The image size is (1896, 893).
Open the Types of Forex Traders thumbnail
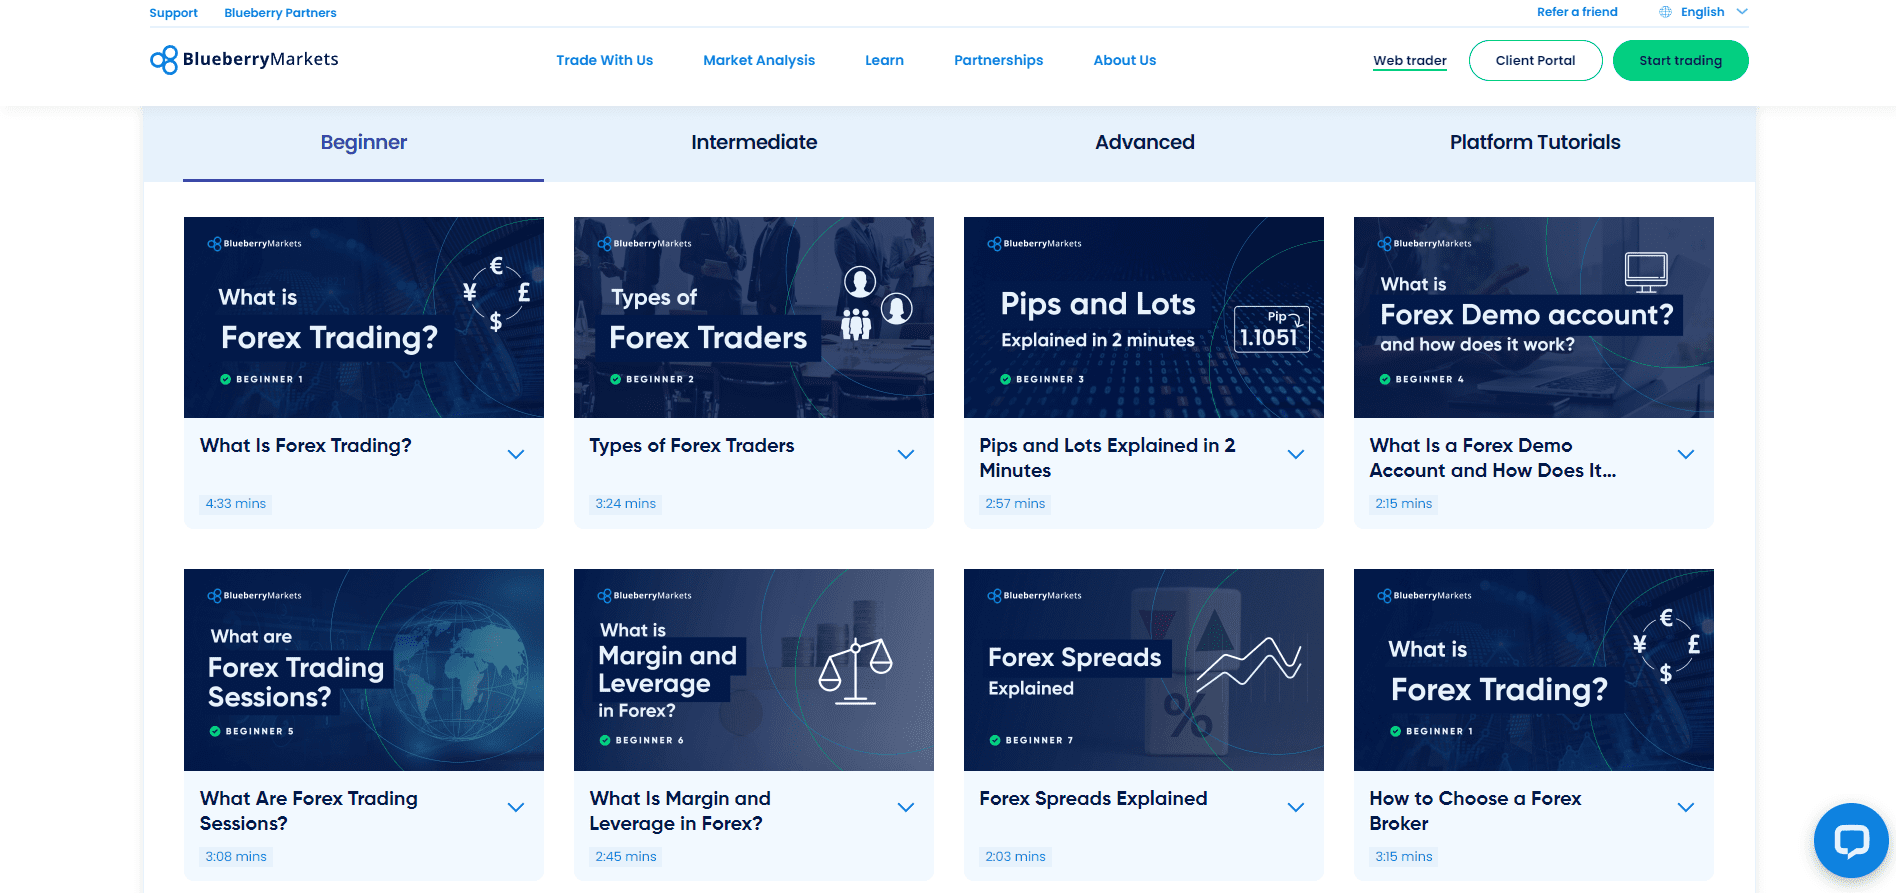[x=754, y=317]
